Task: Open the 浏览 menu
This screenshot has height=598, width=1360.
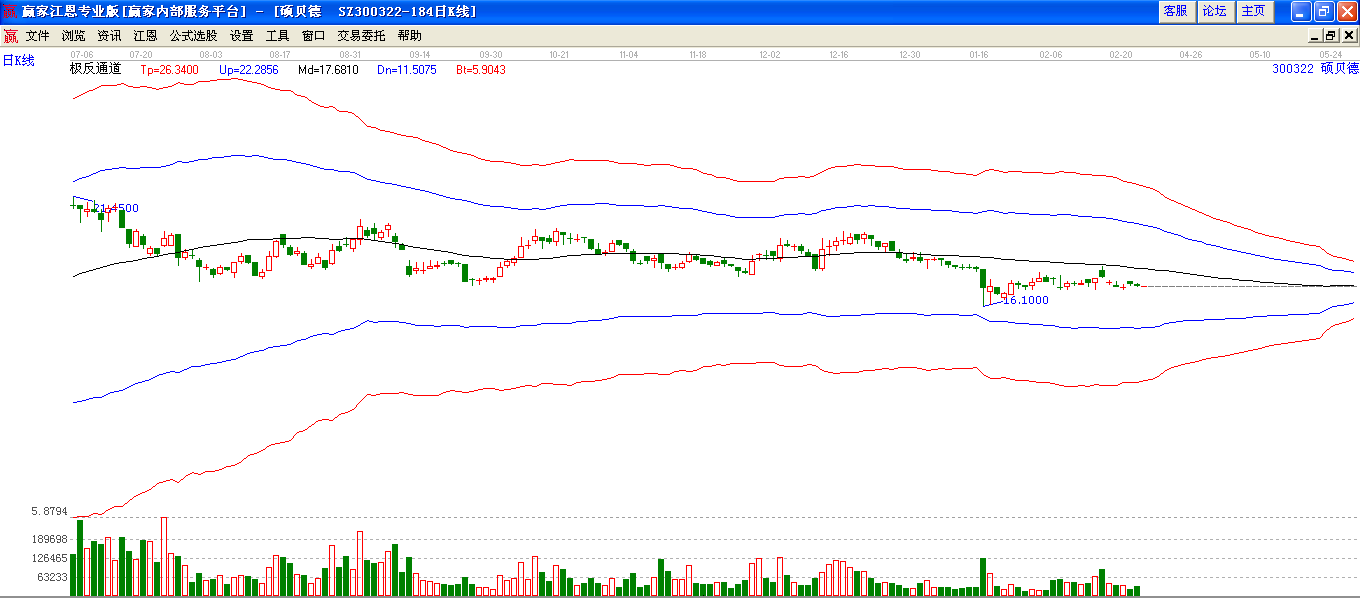Action: click(73, 36)
